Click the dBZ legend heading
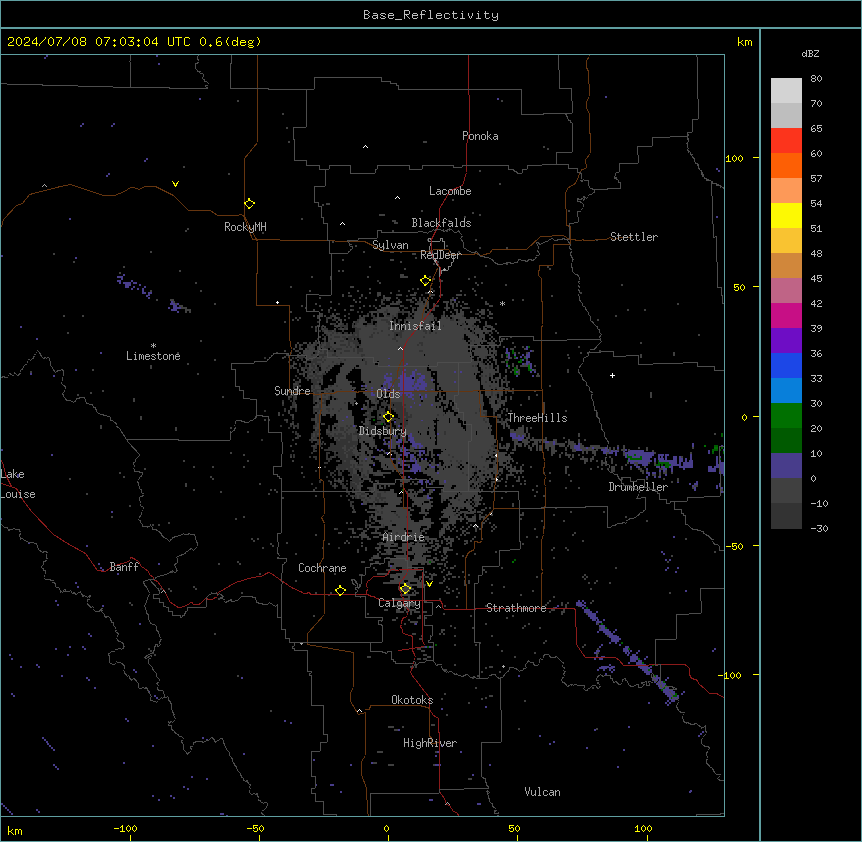This screenshot has width=862, height=842. click(810, 53)
